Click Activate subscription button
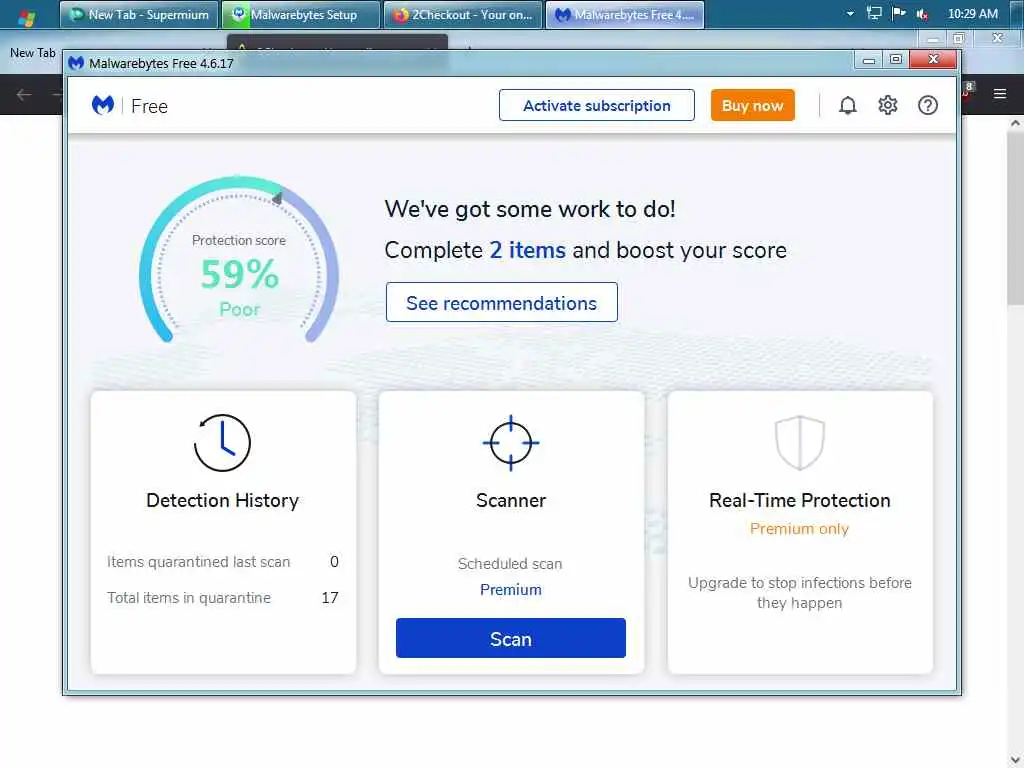The width and height of the screenshot is (1024, 768). 596,105
